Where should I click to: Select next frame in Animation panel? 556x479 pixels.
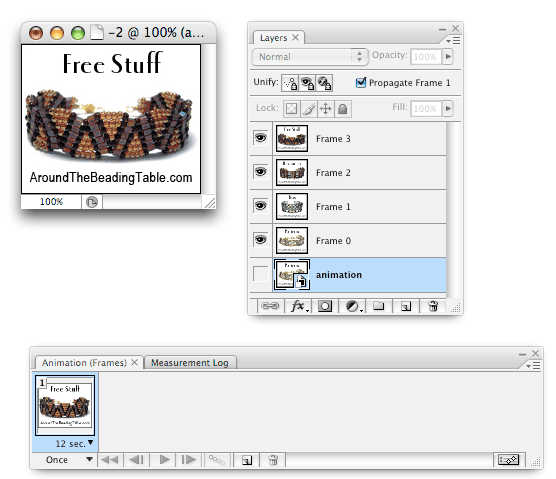[x=189, y=460]
